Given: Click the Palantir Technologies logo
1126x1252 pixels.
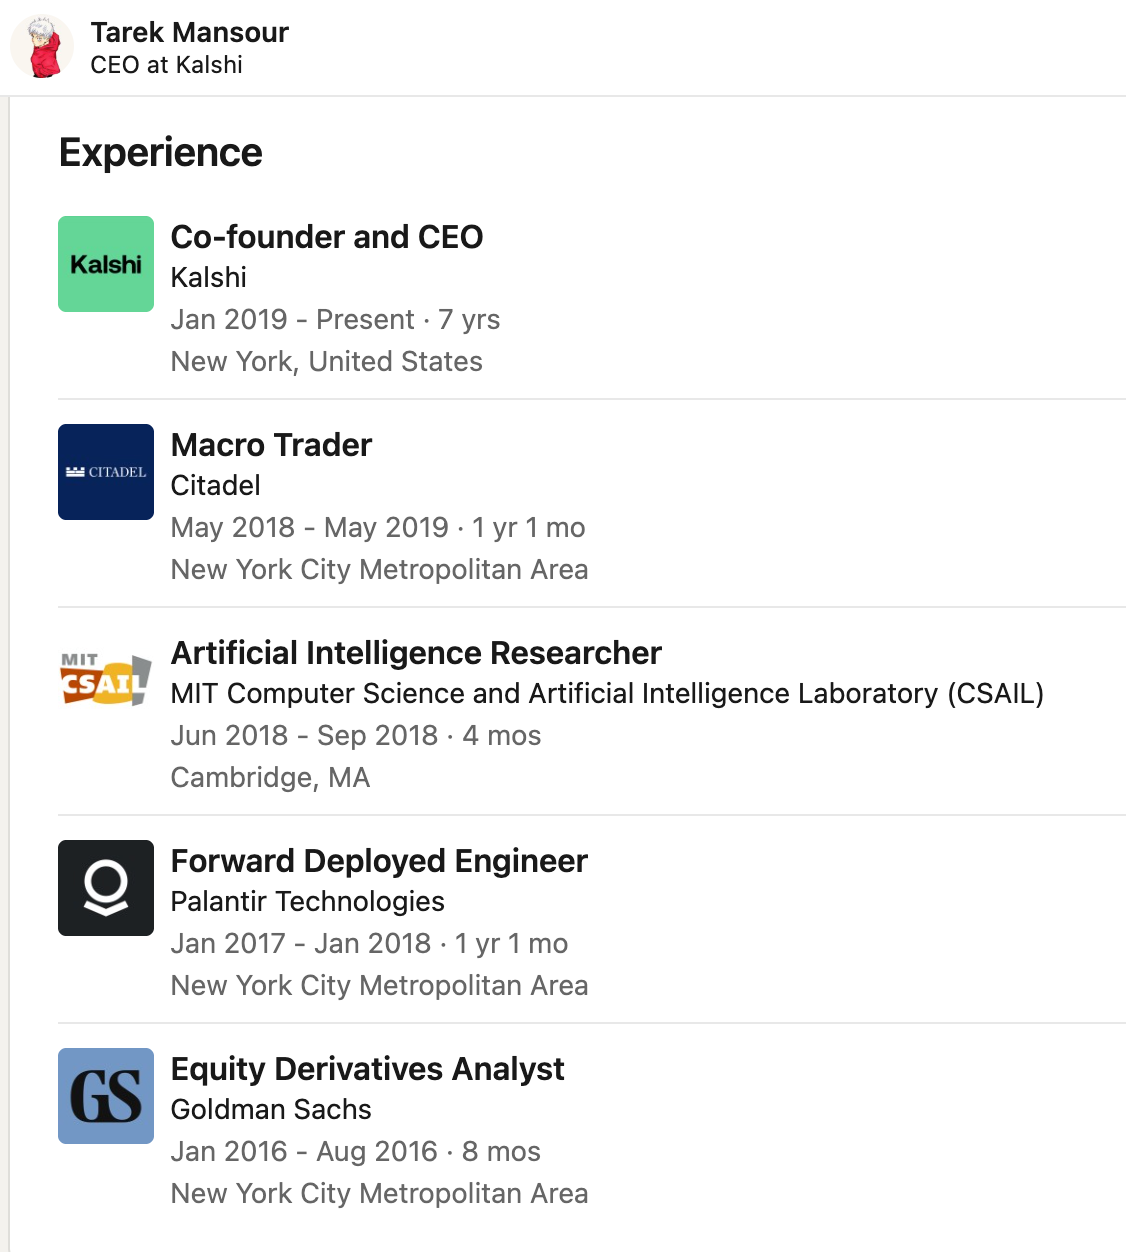Looking at the screenshot, I should pos(106,888).
